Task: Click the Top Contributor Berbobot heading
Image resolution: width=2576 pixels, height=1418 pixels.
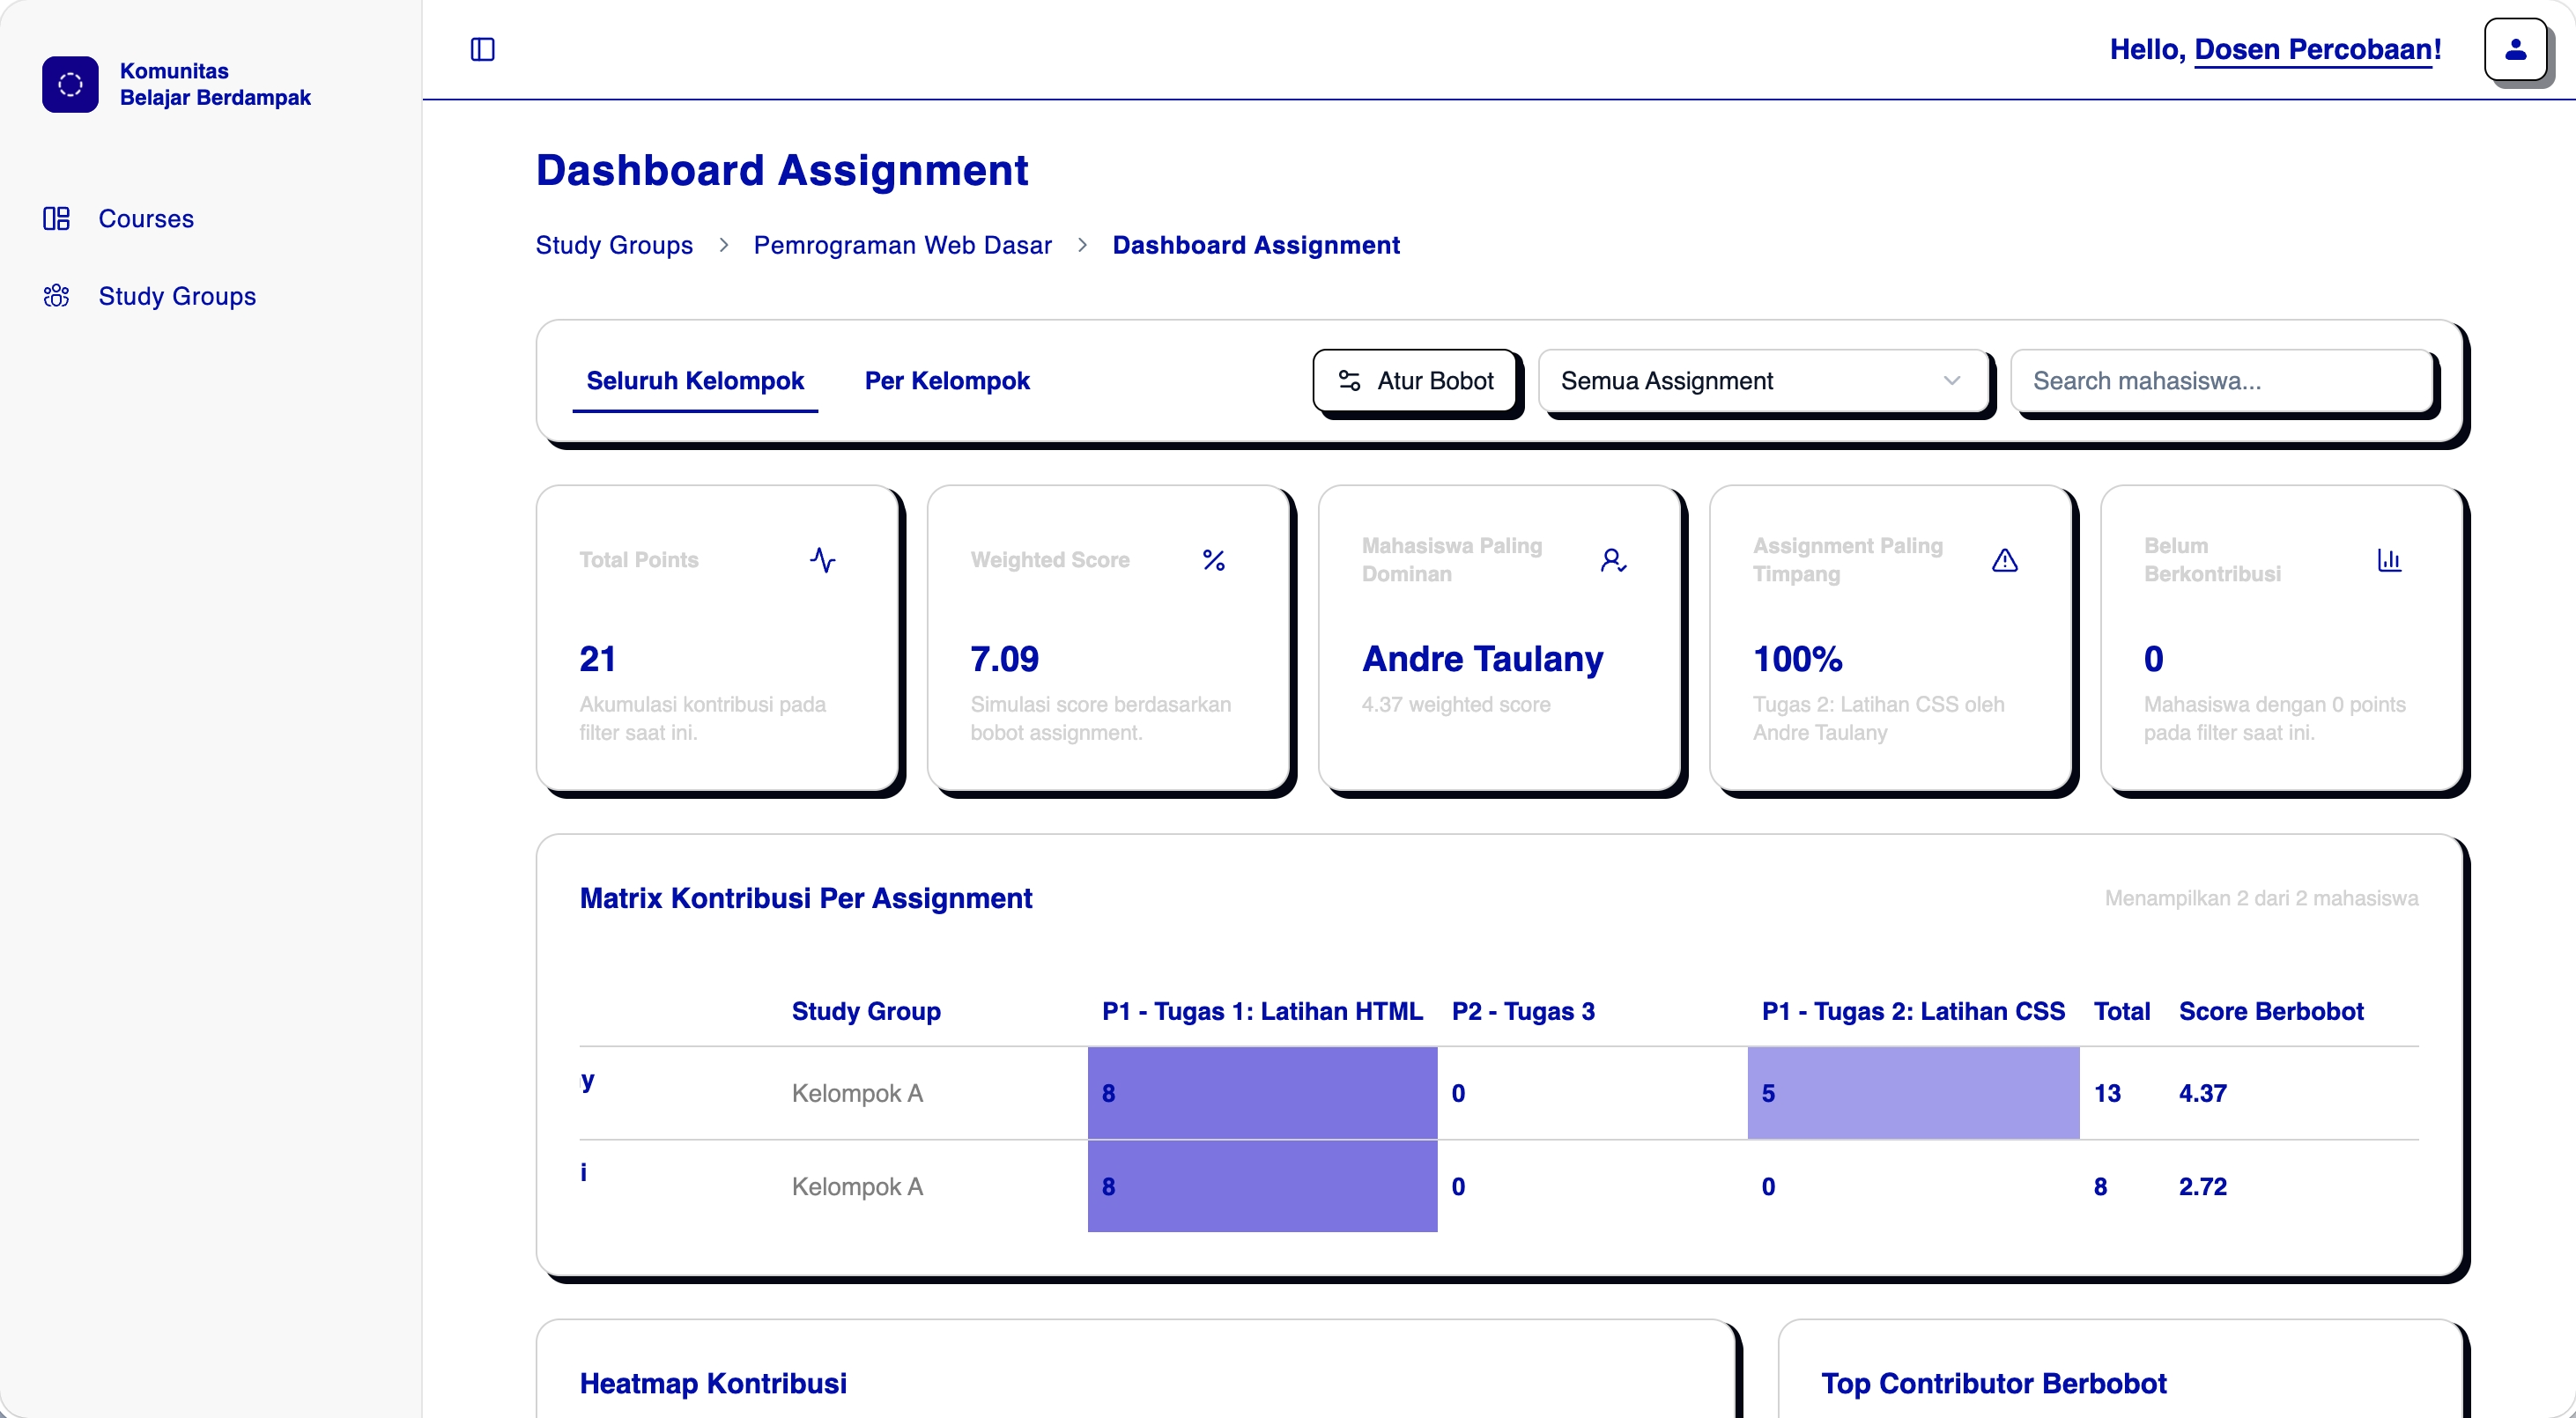Action: [1993, 1383]
